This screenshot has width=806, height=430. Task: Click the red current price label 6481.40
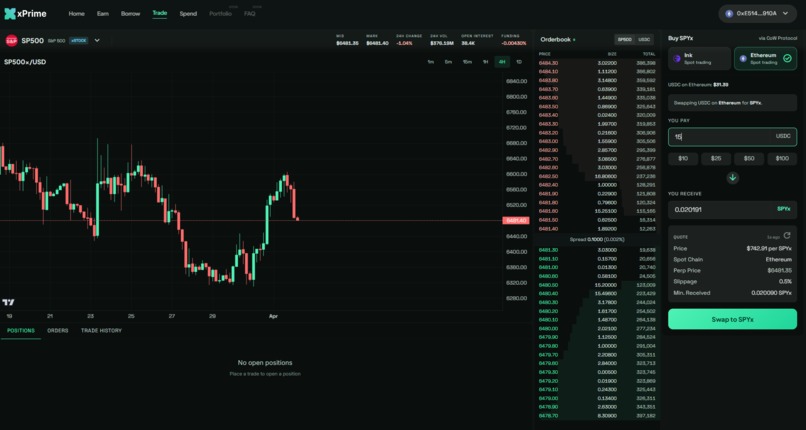click(x=516, y=220)
